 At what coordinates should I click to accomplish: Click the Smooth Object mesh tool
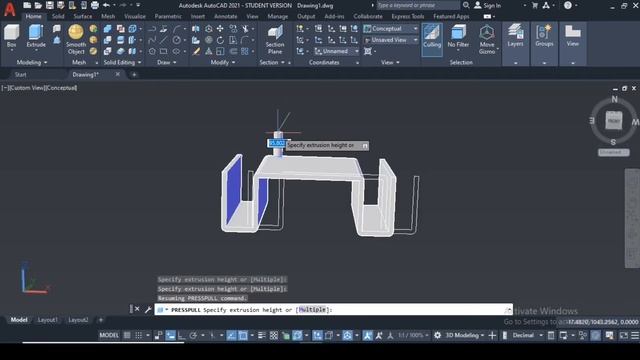coord(76,39)
